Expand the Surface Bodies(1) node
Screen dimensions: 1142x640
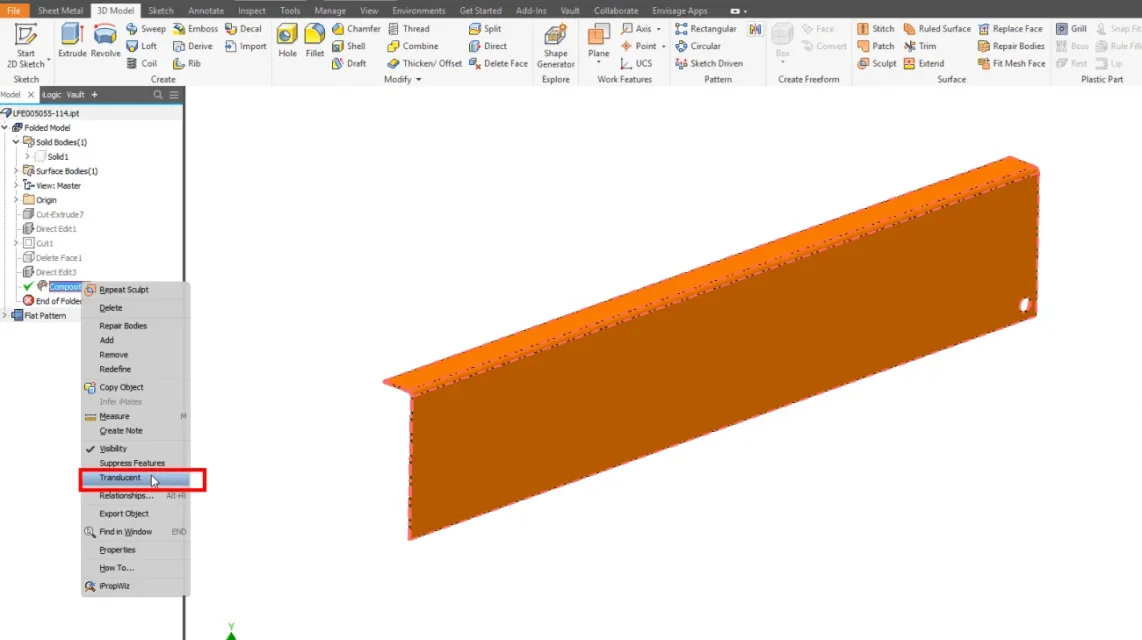point(16,171)
